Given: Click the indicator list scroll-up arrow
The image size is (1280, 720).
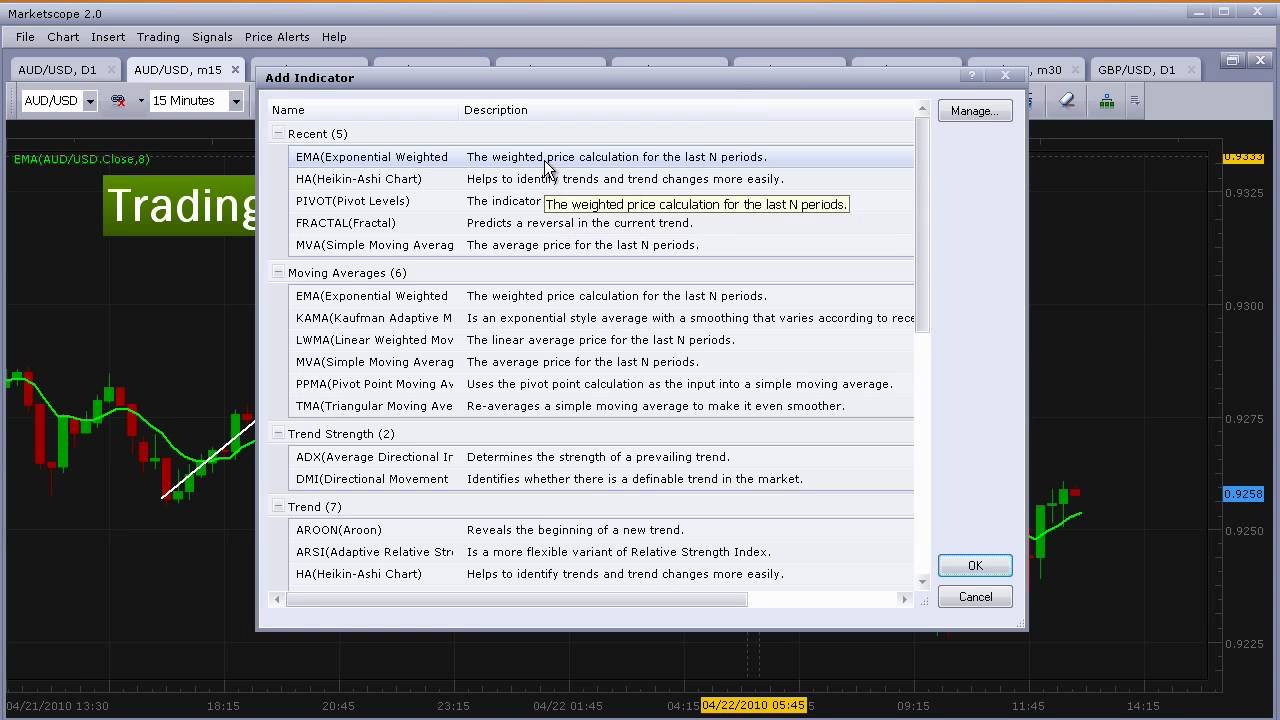Looking at the screenshot, I should 923,108.
